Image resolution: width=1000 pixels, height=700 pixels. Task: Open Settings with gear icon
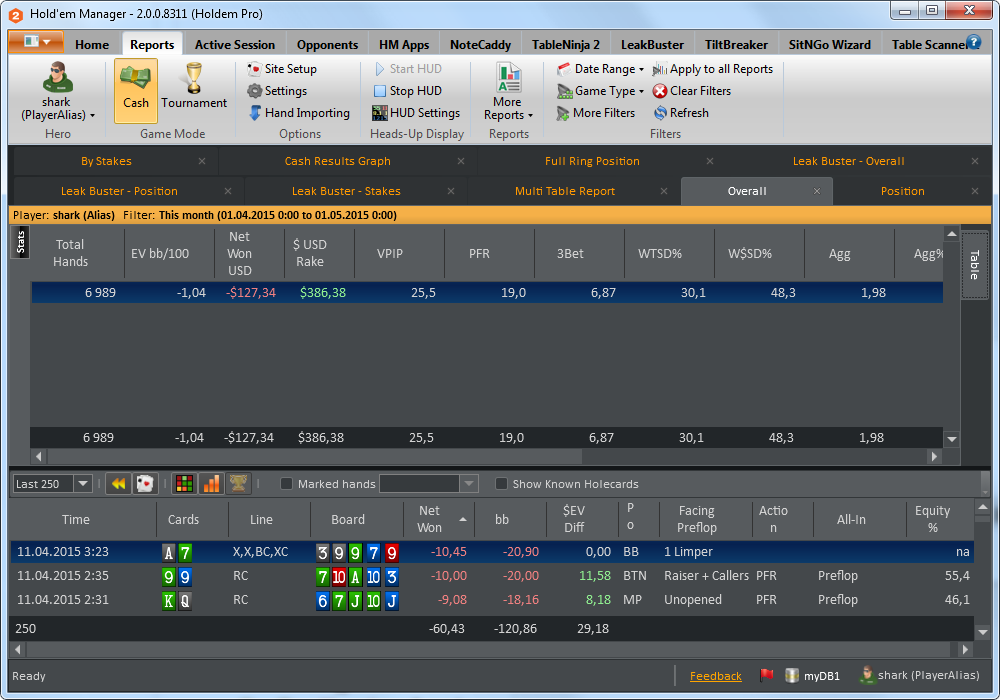(277, 91)
